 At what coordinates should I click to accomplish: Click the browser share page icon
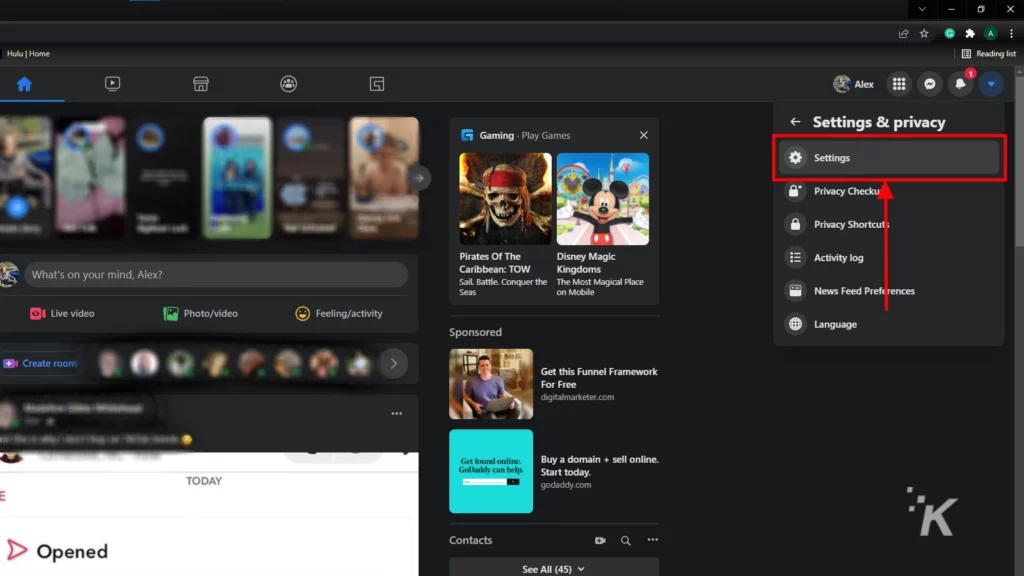(903, 33)
